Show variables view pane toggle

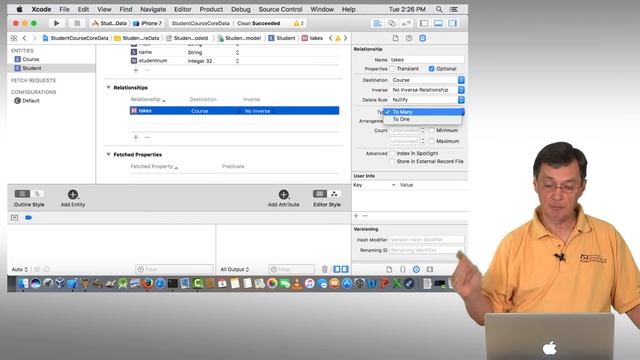click(x=337, y=269)
